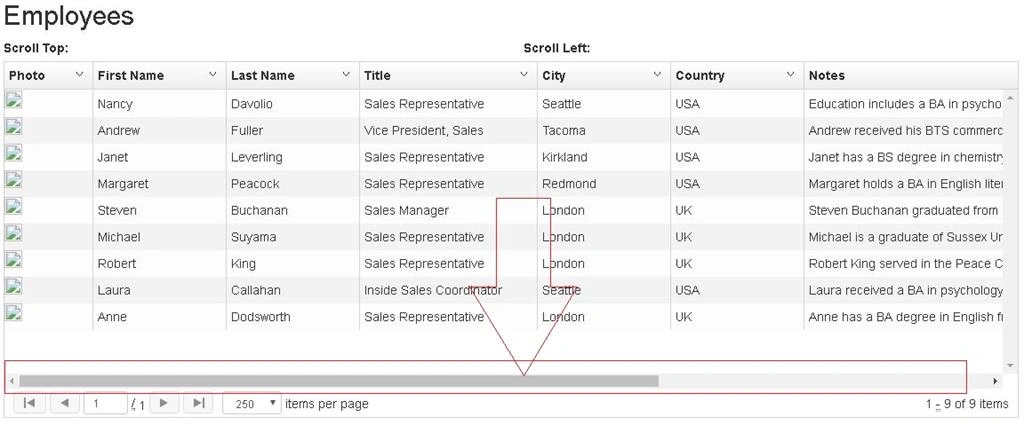The width and height of the screenshot is (1024, 425).
Task: Click the left arrow of horizontal scrollbar
Action: pyautogui.click(x=11, y=381)
